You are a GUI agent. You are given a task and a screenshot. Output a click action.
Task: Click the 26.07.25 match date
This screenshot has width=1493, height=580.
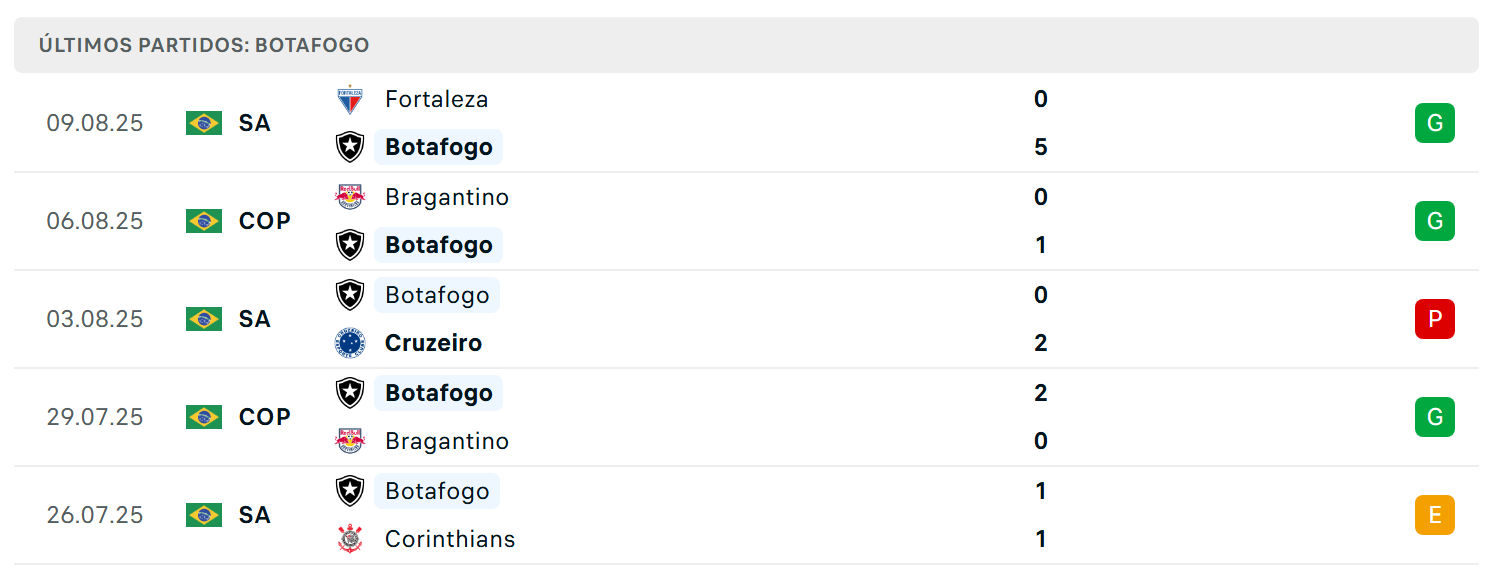pyautogui.click(x=95, y=515)
